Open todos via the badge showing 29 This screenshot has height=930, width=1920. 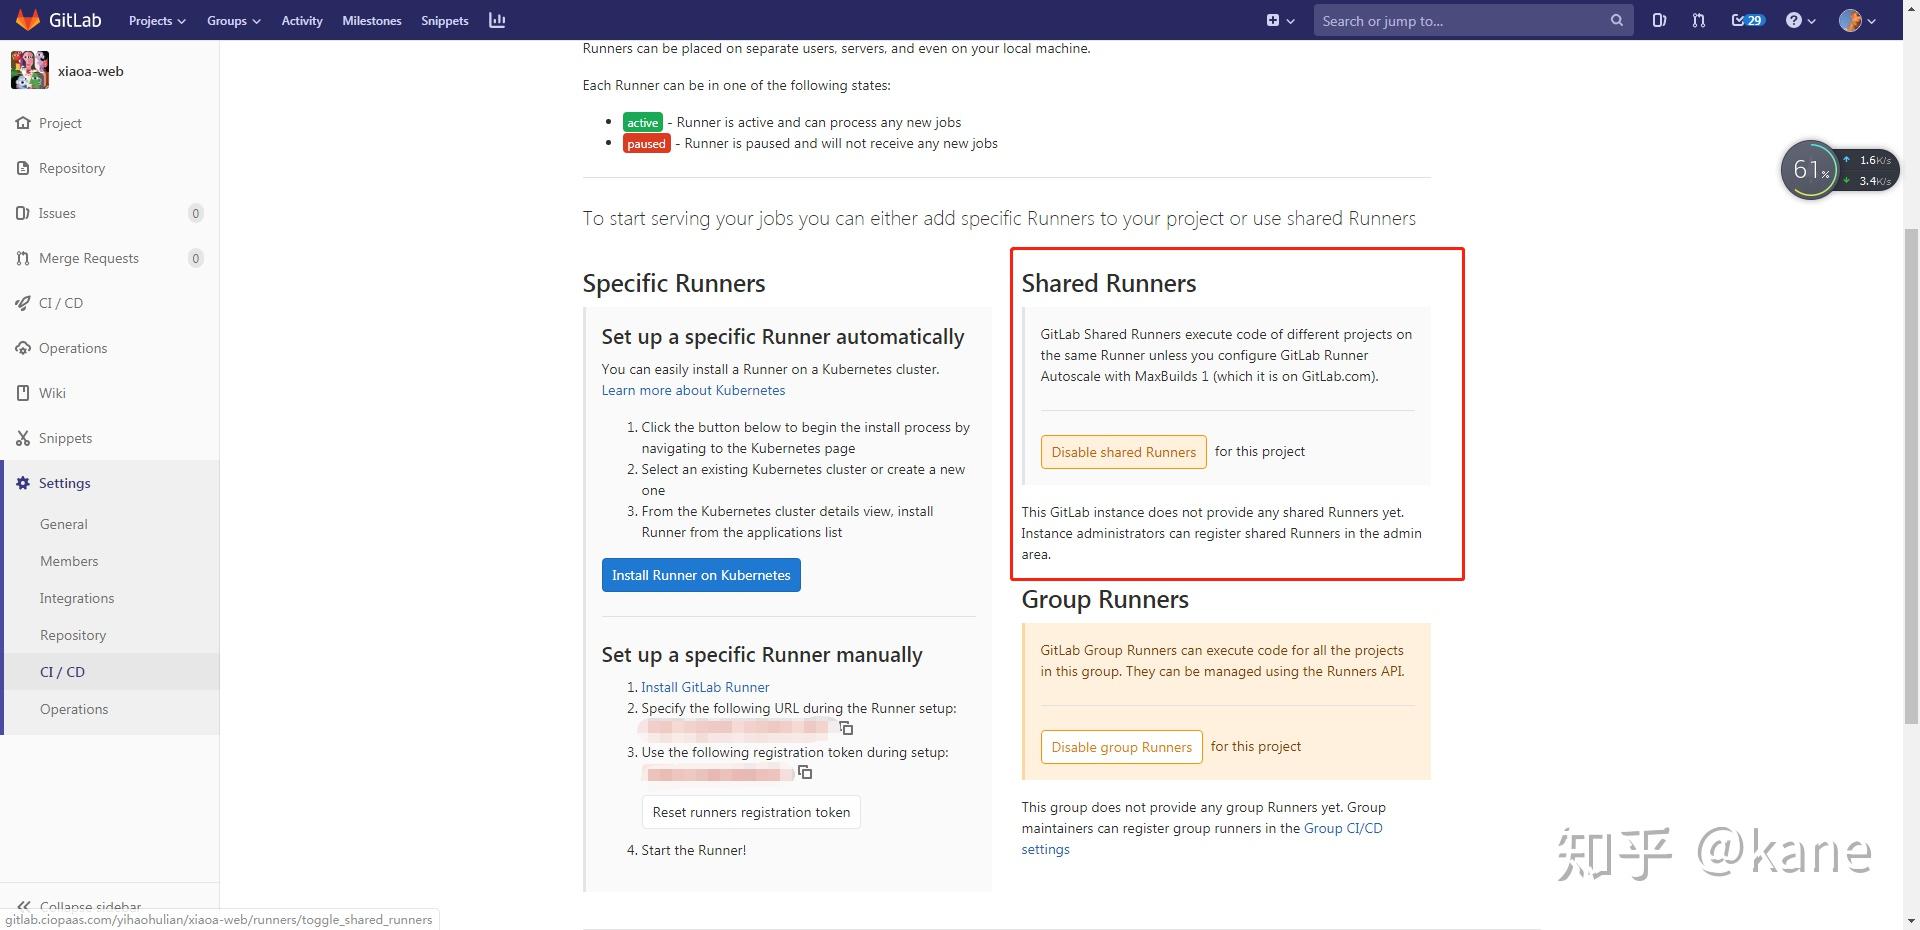tap(1746, 20)
